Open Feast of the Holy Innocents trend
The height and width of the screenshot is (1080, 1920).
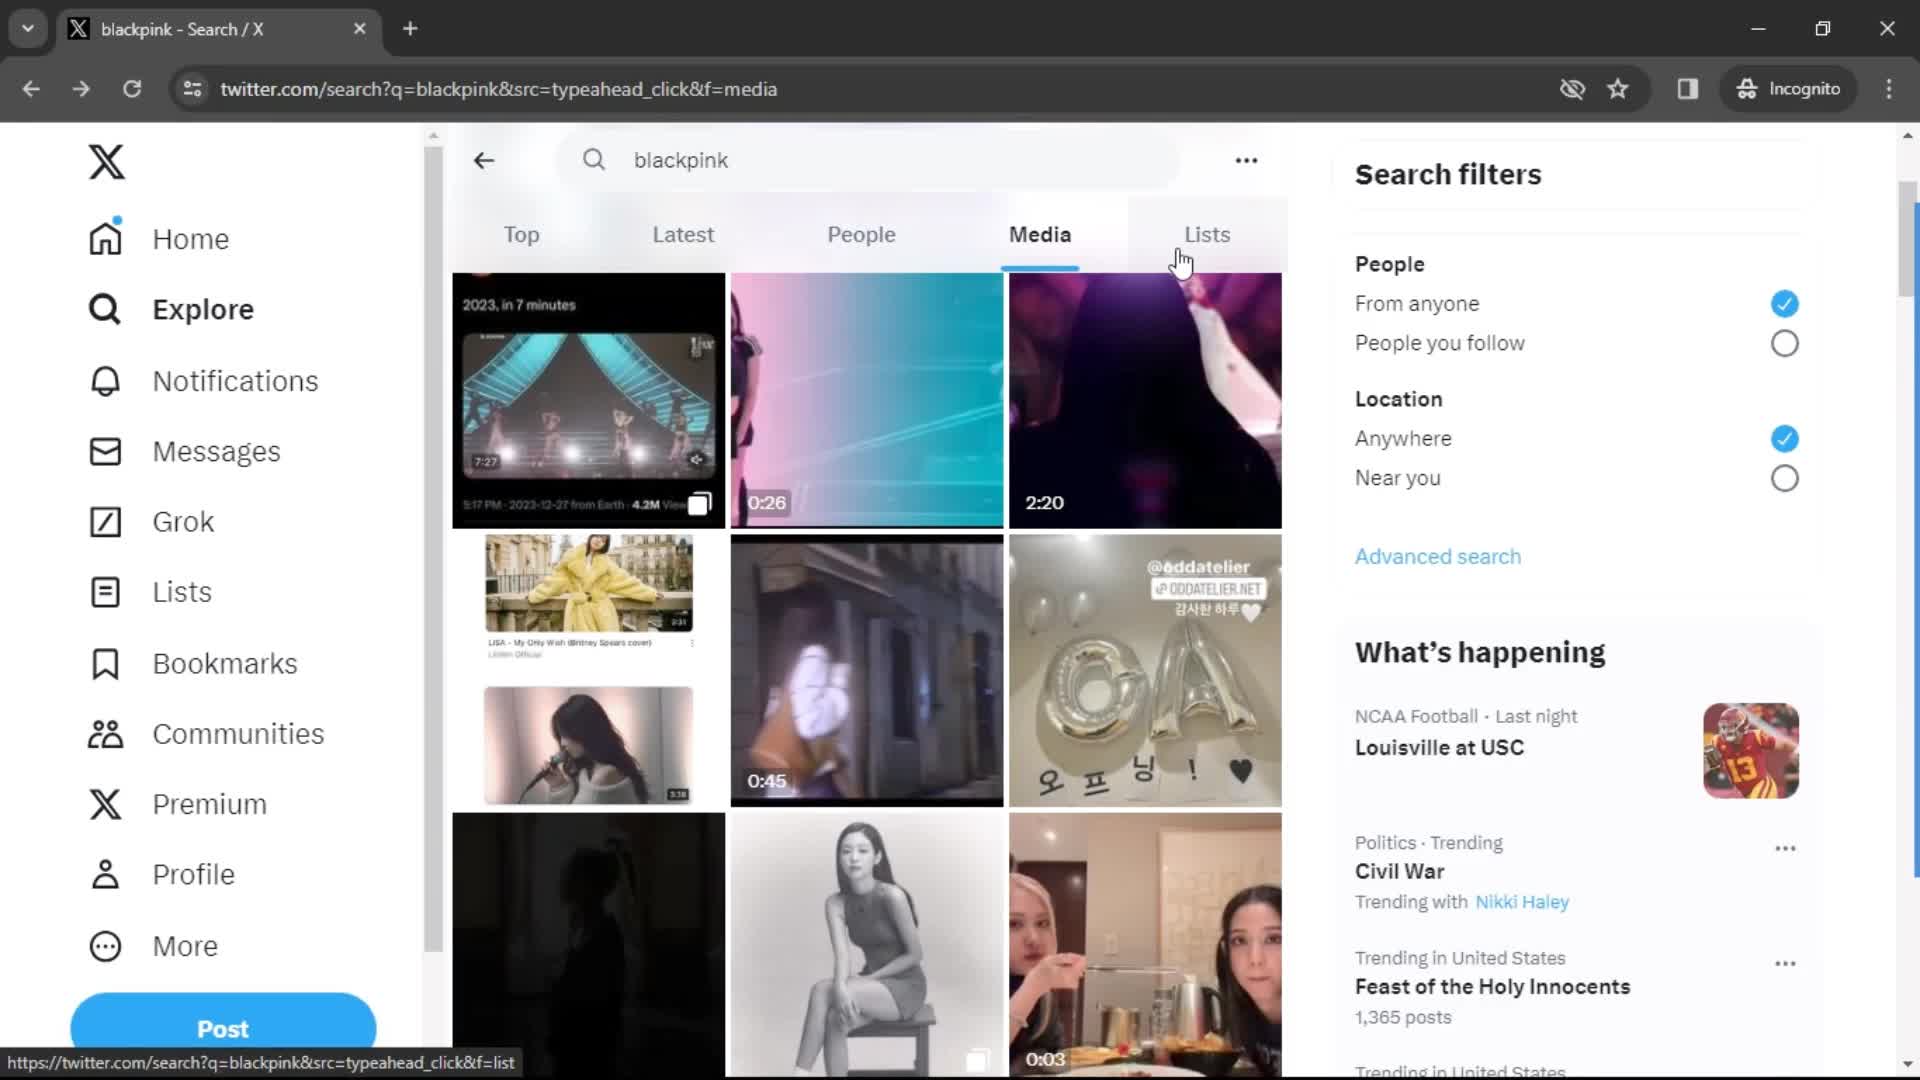tap(1492, 987)
